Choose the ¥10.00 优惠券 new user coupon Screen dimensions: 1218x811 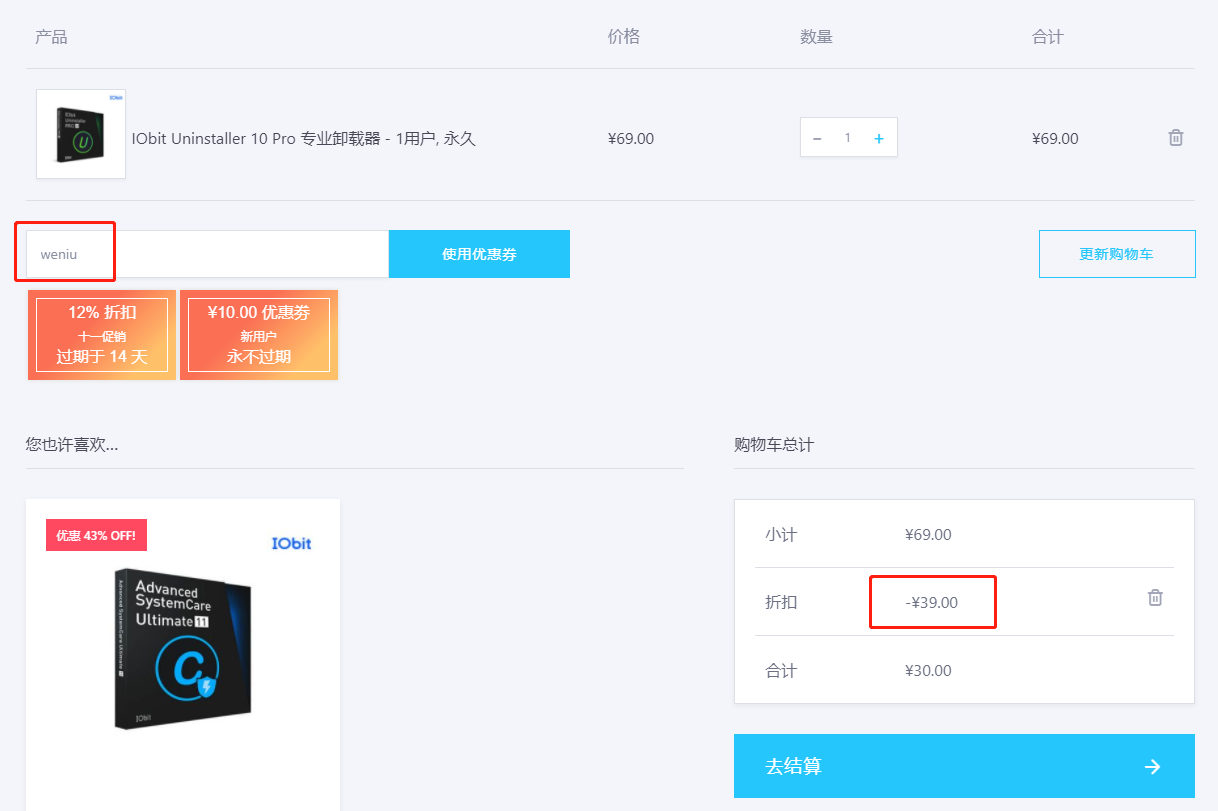point(259,335)
